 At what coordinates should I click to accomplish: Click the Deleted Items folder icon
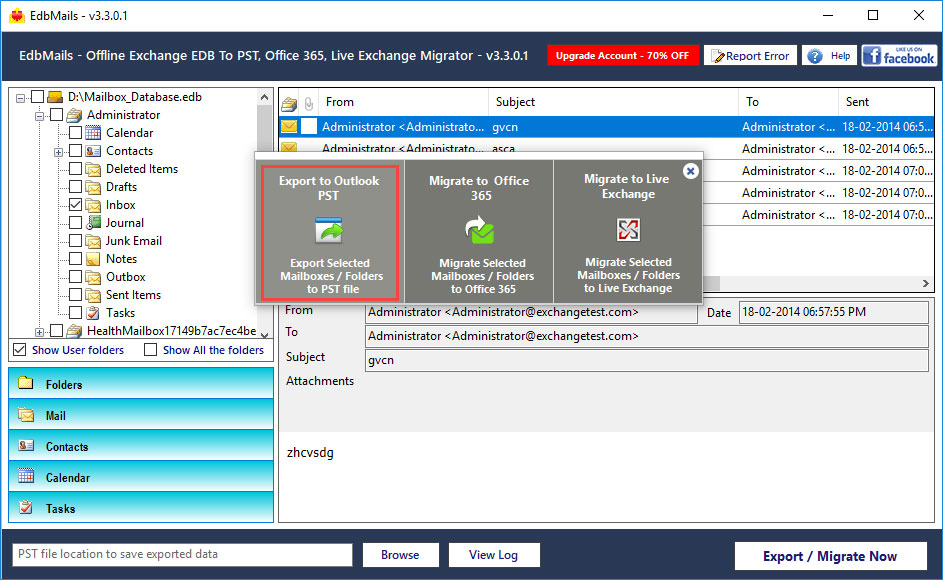click(x=93, y=168)
